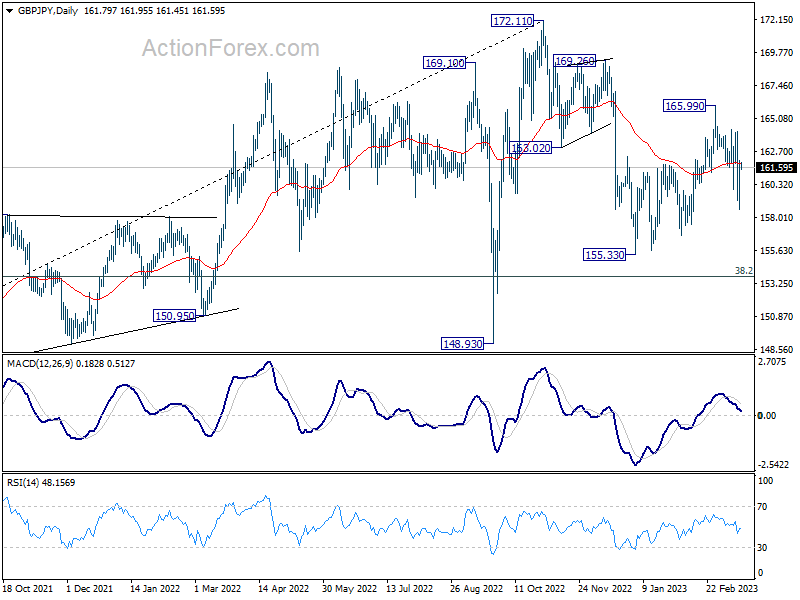Image resolution: width=800 pixels, height=600 pixels.
Task: Click the RSI(14) 48.1569 indicator title
Action: [x=41, y=482]
